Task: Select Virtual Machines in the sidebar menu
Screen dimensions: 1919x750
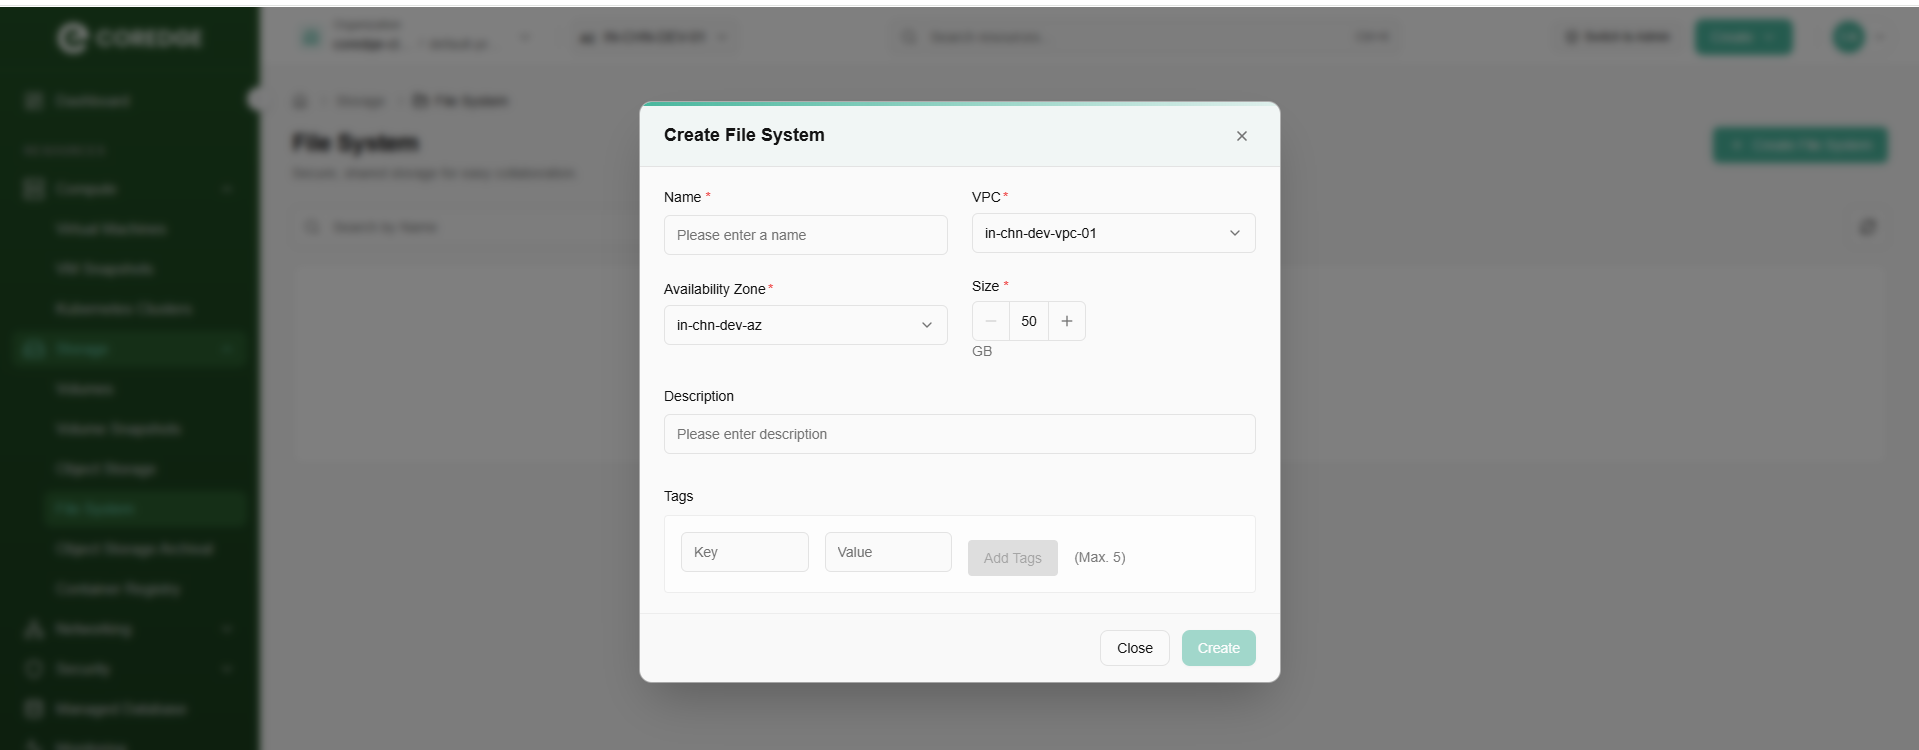Action: click(111, 229)
